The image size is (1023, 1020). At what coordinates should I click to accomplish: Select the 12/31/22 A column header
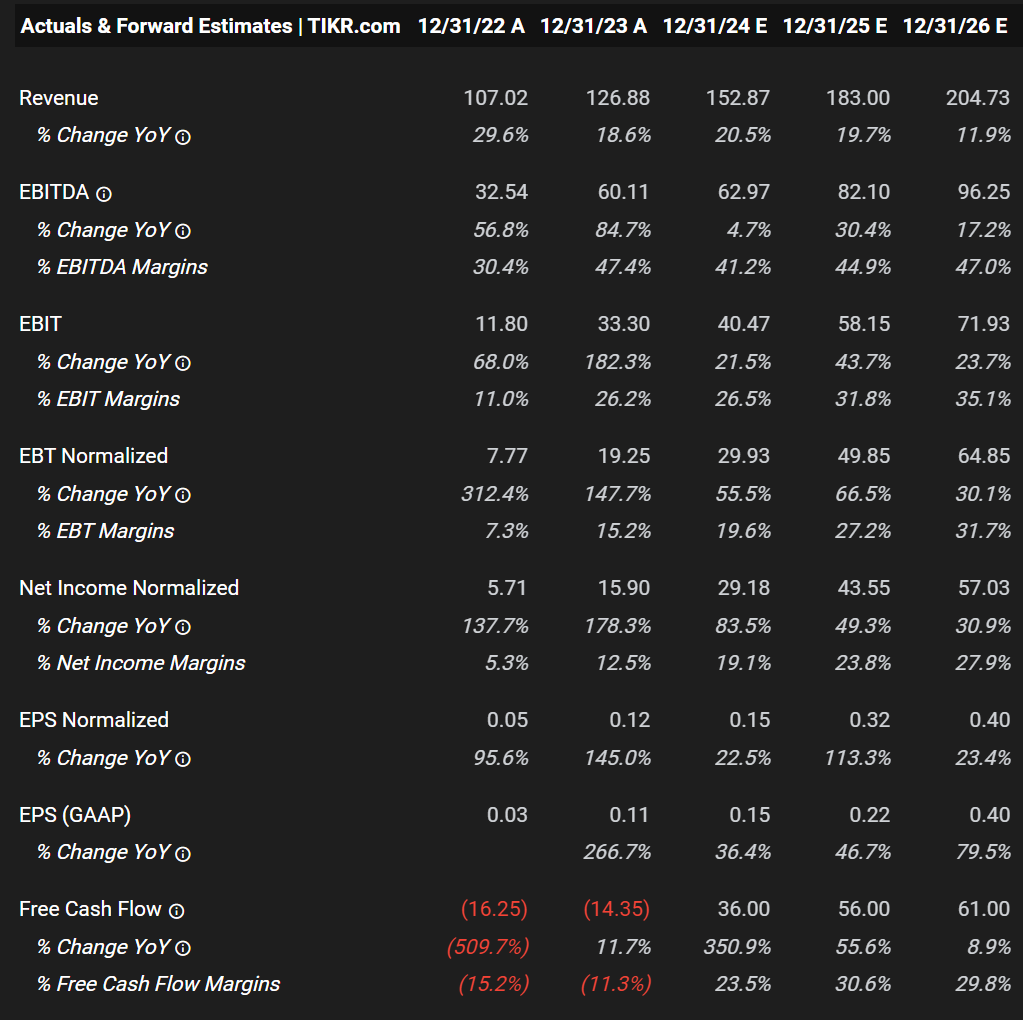coord(471,26)
